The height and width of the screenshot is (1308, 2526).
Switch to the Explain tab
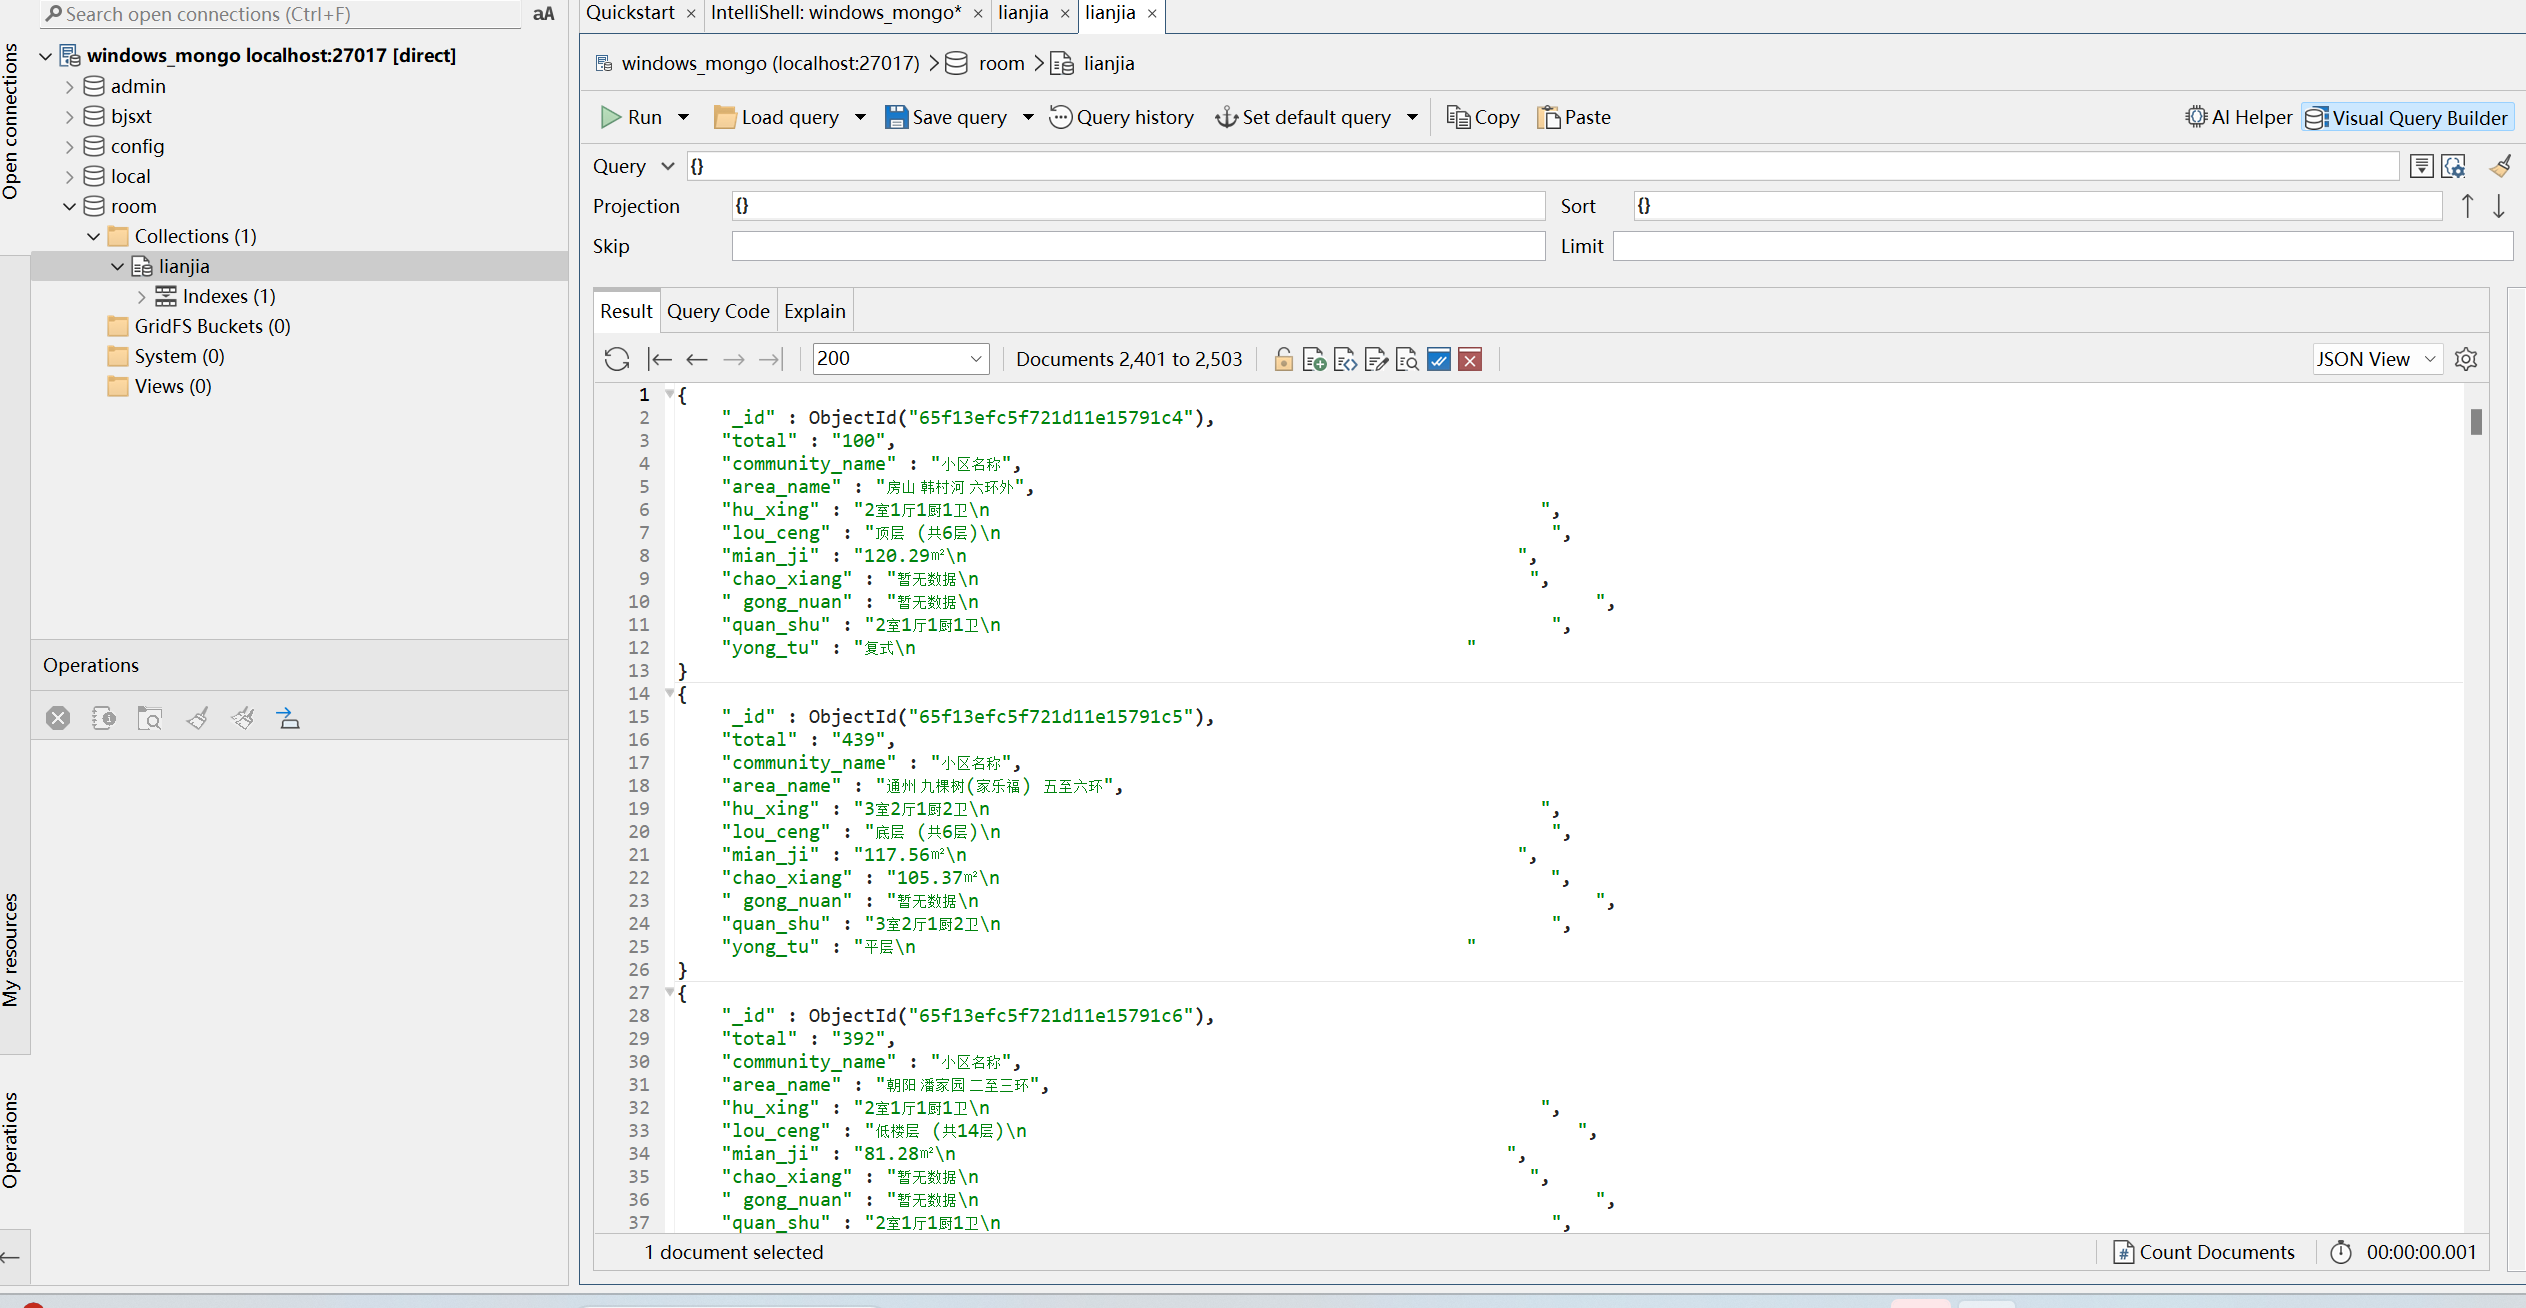814,310
